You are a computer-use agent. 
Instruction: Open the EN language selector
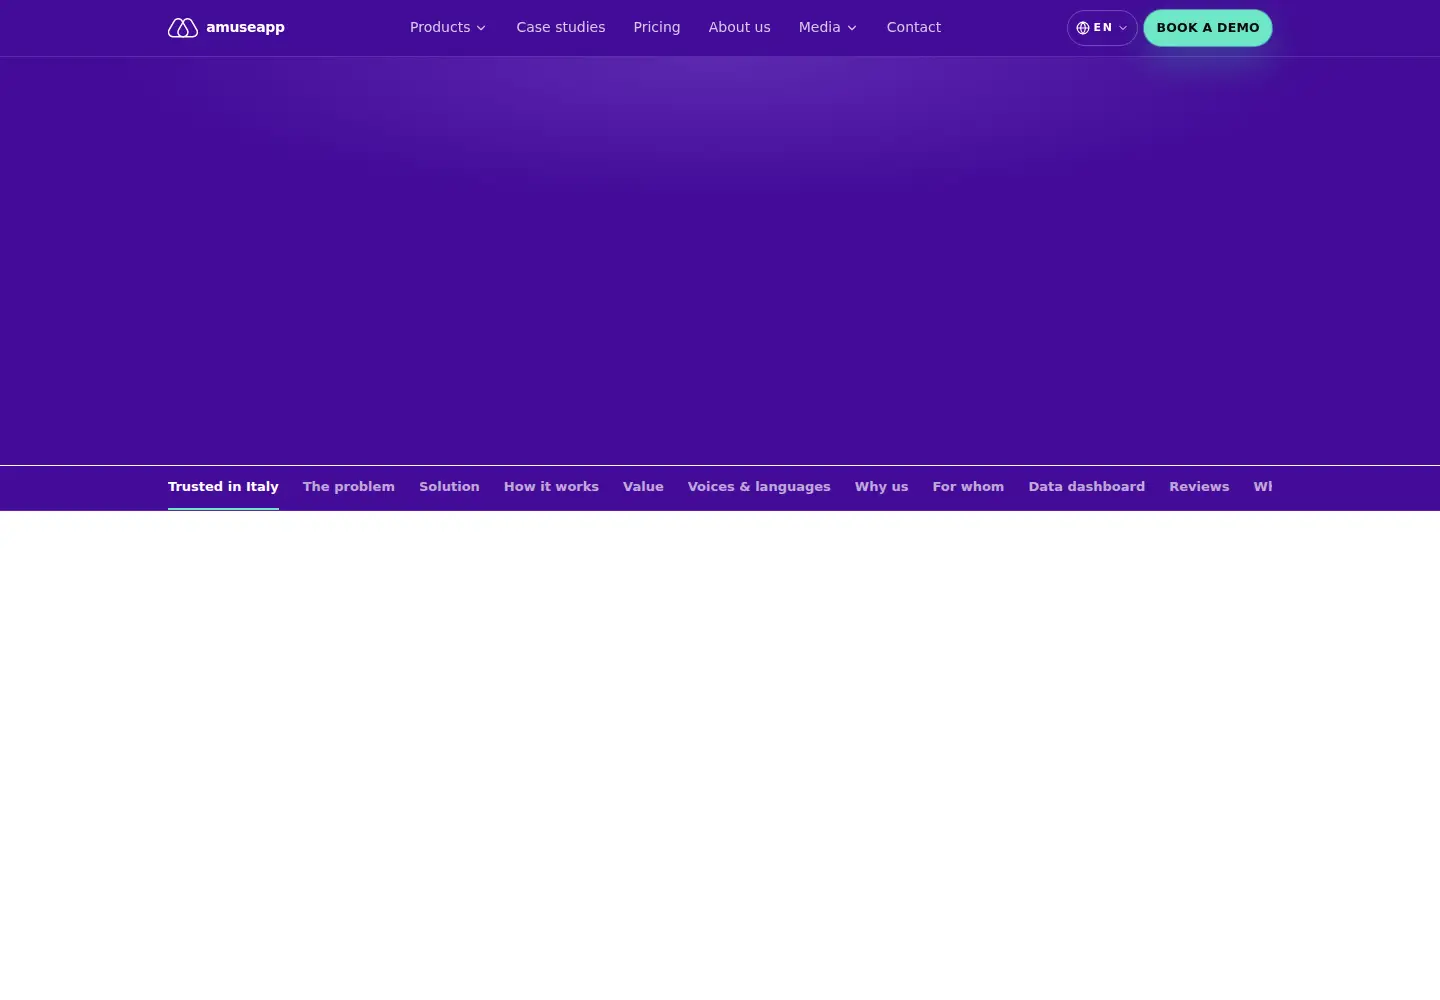pos(1102,28)
